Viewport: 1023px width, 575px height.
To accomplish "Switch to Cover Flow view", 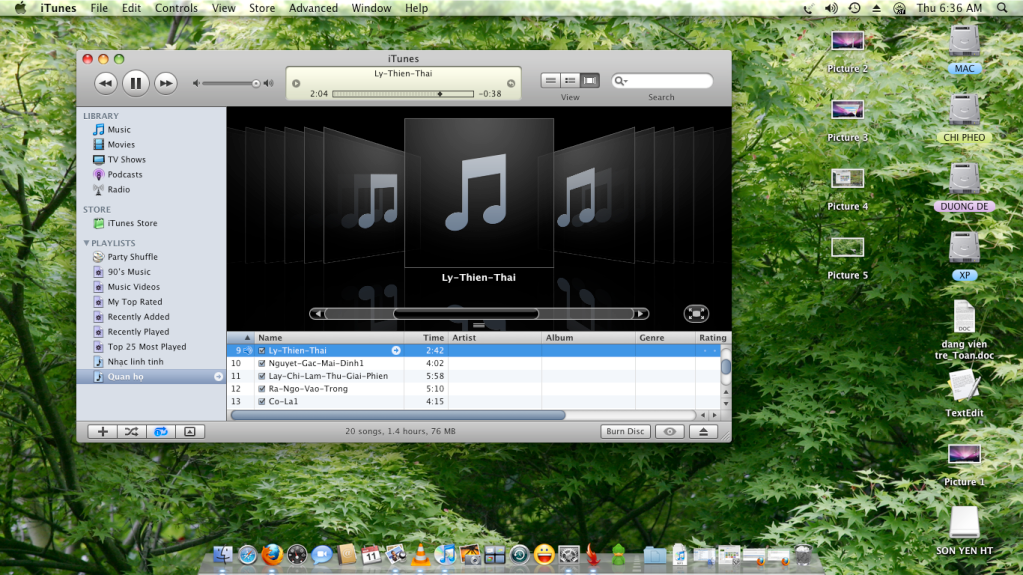I will pyautogui.click(x=590, y=80).
